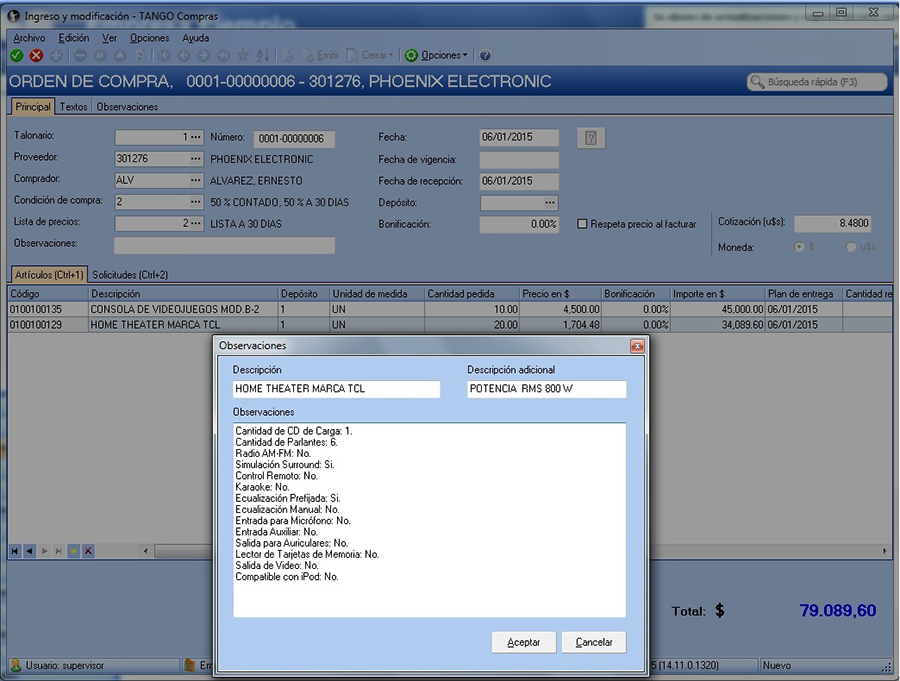Click the Descripción field HOME THEATER MARCA TCL

[x=336, y=389]
